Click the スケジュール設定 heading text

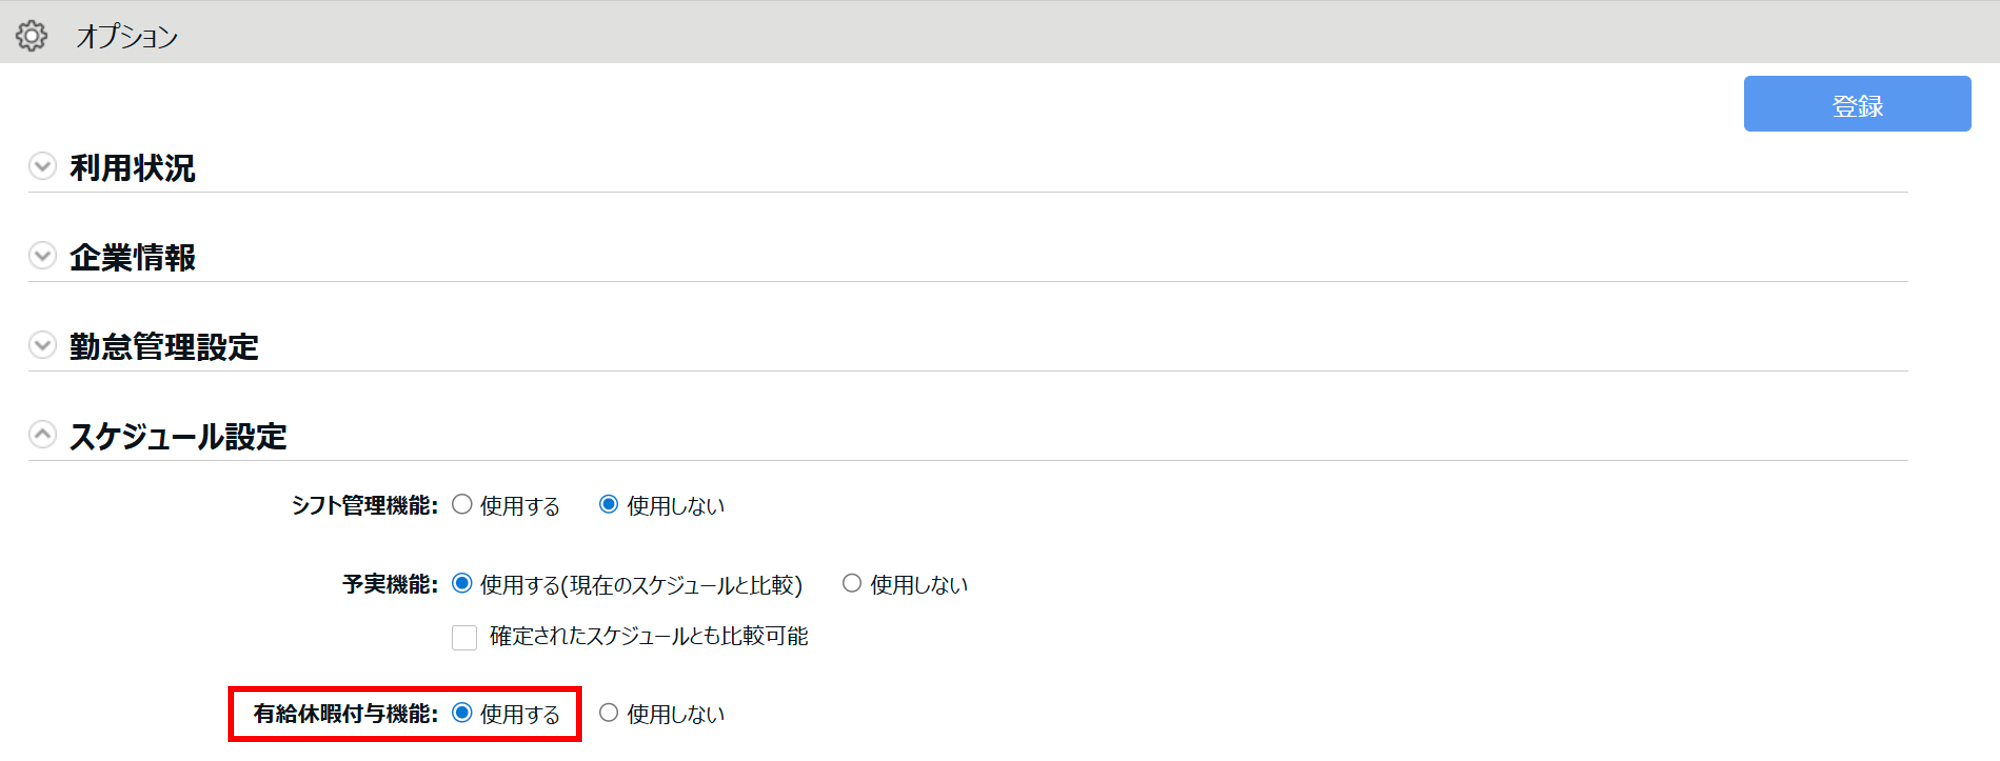(178, 437)
